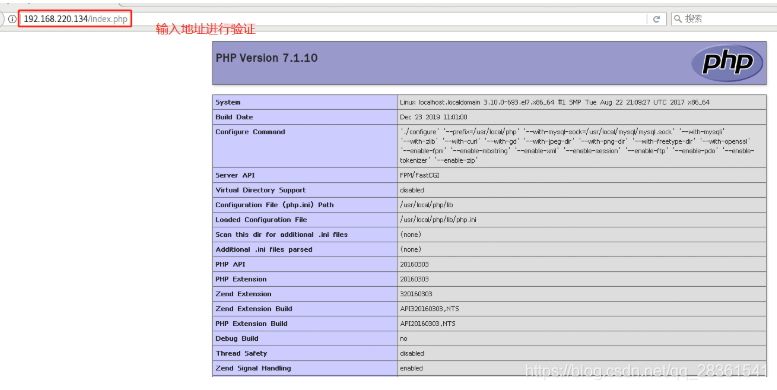Image resolution: width=777 pixels, height=390 pixels.
Task: Select the Dec 23 2019 build date value
Action: [x=433, y=117]
